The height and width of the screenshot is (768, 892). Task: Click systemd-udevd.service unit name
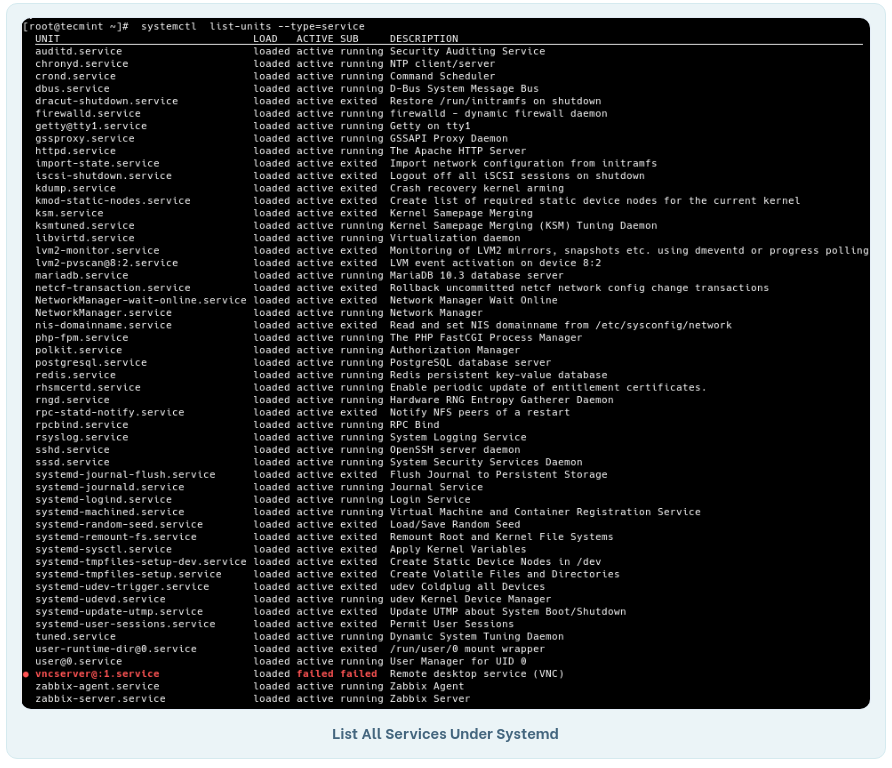coord(100,600)
